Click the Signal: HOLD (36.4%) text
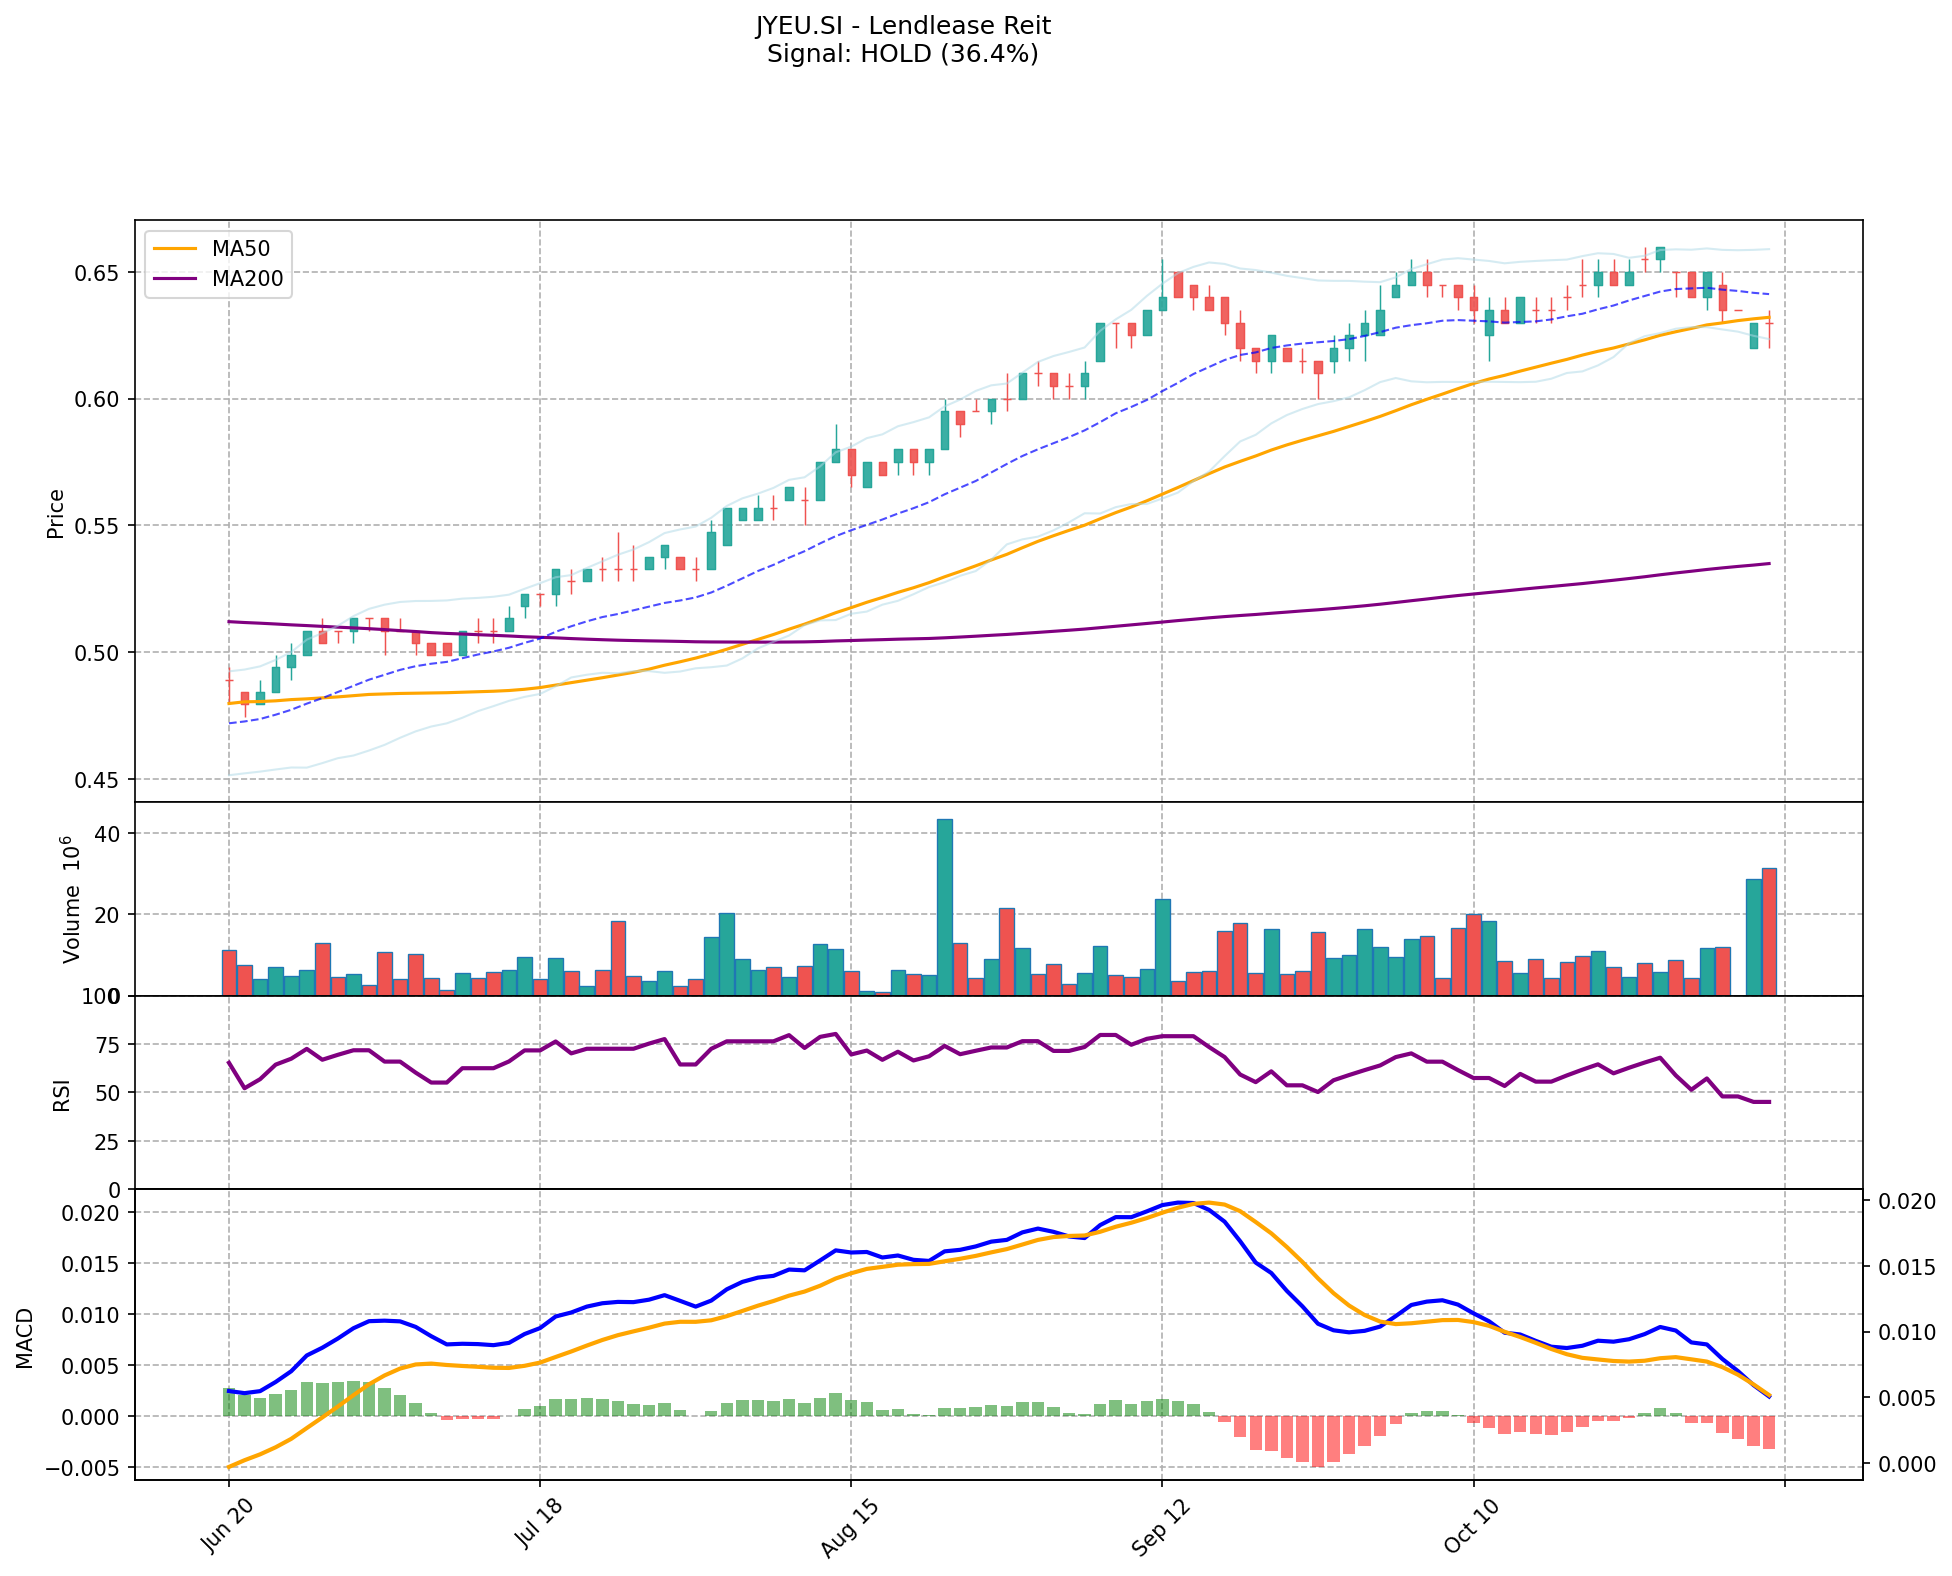The image size is (1952, 1576). tap(902, 54)
